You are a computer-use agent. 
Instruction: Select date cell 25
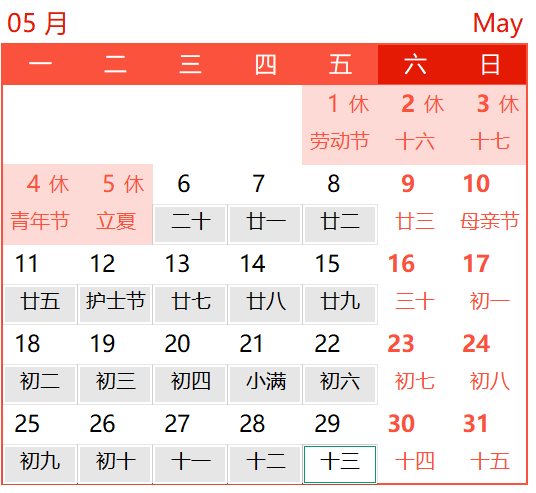point(40,424)
